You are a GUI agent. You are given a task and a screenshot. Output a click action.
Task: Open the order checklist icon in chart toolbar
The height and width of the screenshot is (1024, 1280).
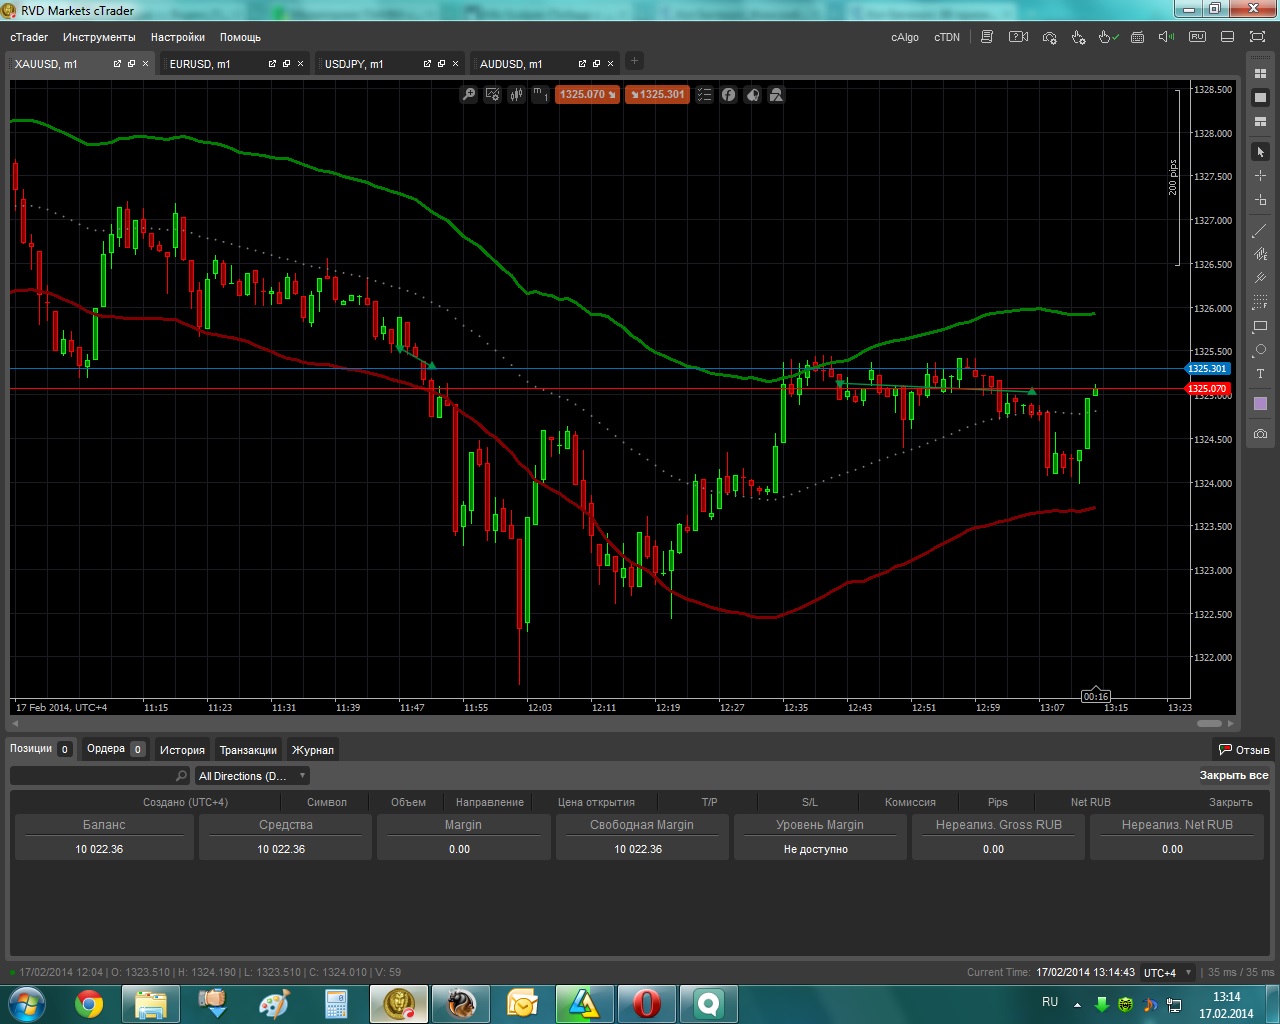(x=705, y=94)
